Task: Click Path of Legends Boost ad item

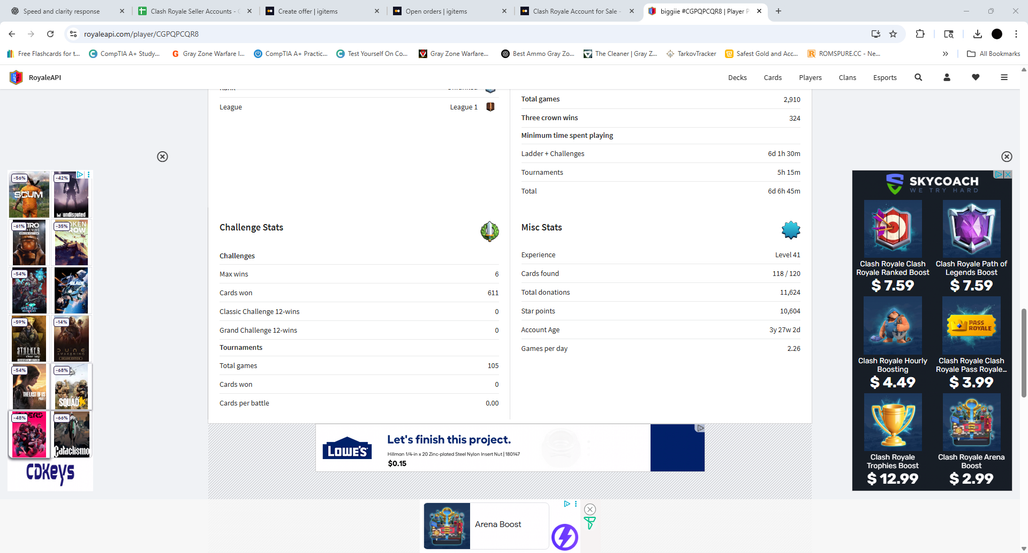Action: pos(971,247)
